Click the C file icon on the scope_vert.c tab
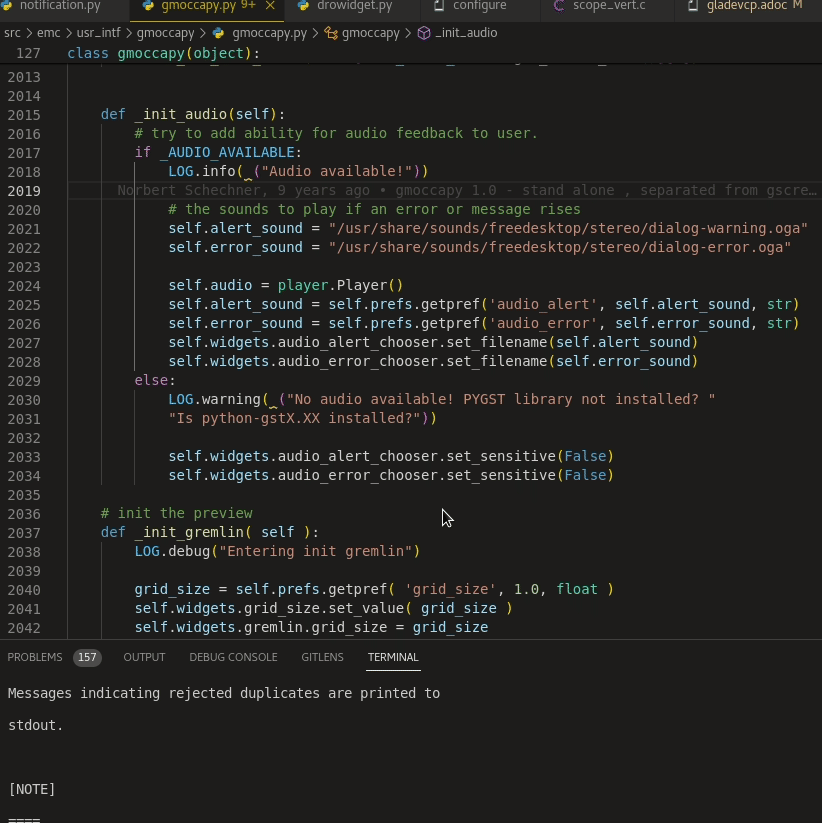 (x=558, y=6)
